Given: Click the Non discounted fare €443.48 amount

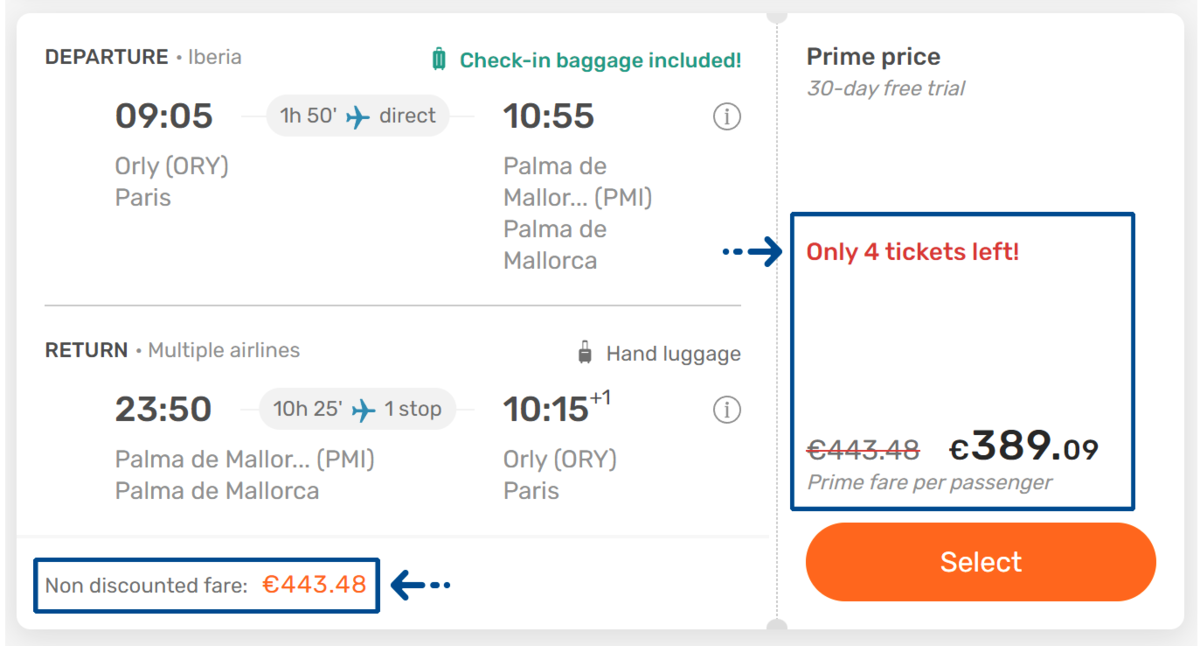Looking at the screenshot, I should [x=314, y=585].
